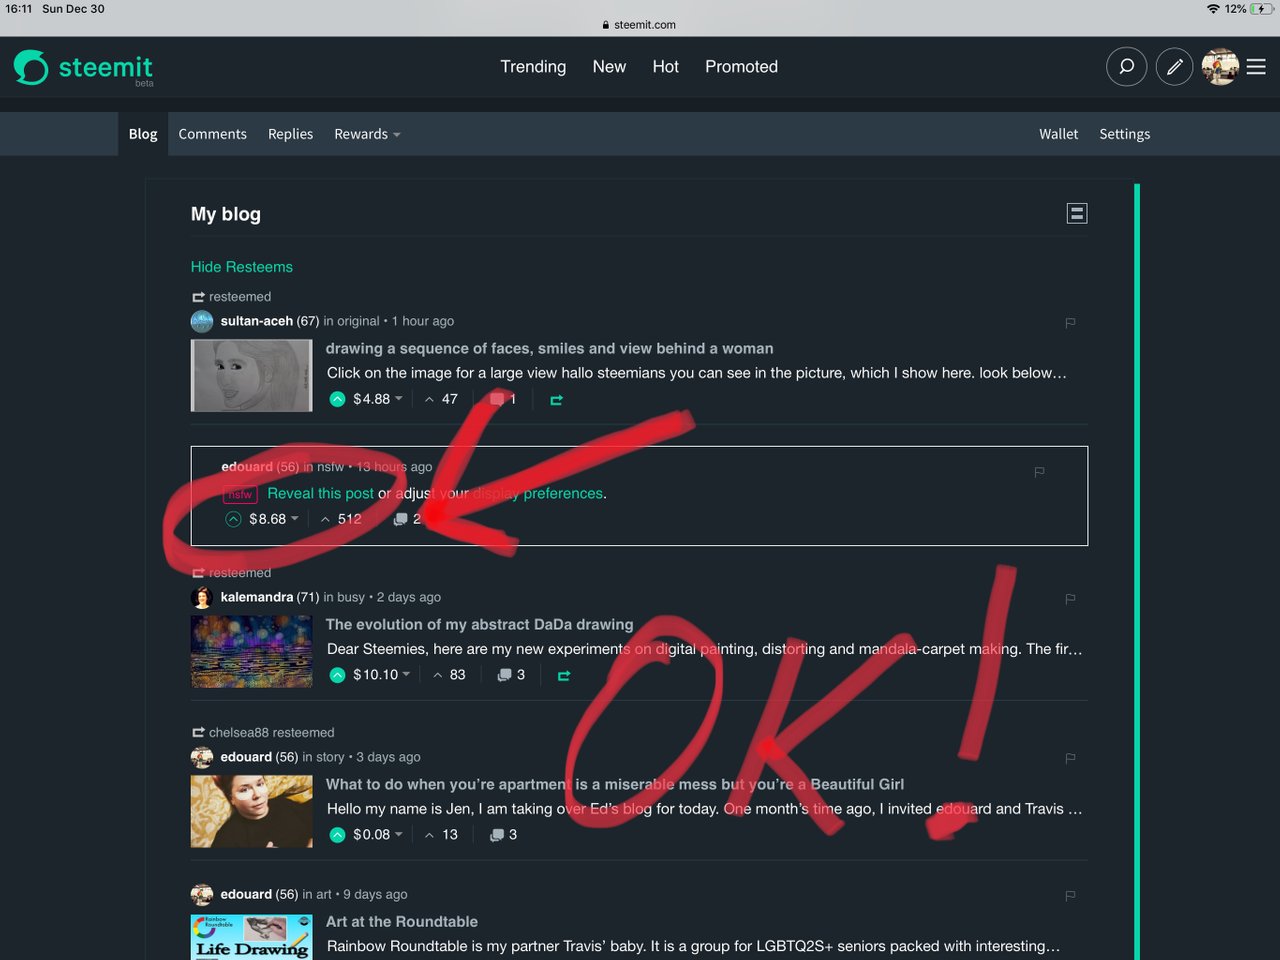
Task: Click Hide Resteems link
Action: pos(242,267)
